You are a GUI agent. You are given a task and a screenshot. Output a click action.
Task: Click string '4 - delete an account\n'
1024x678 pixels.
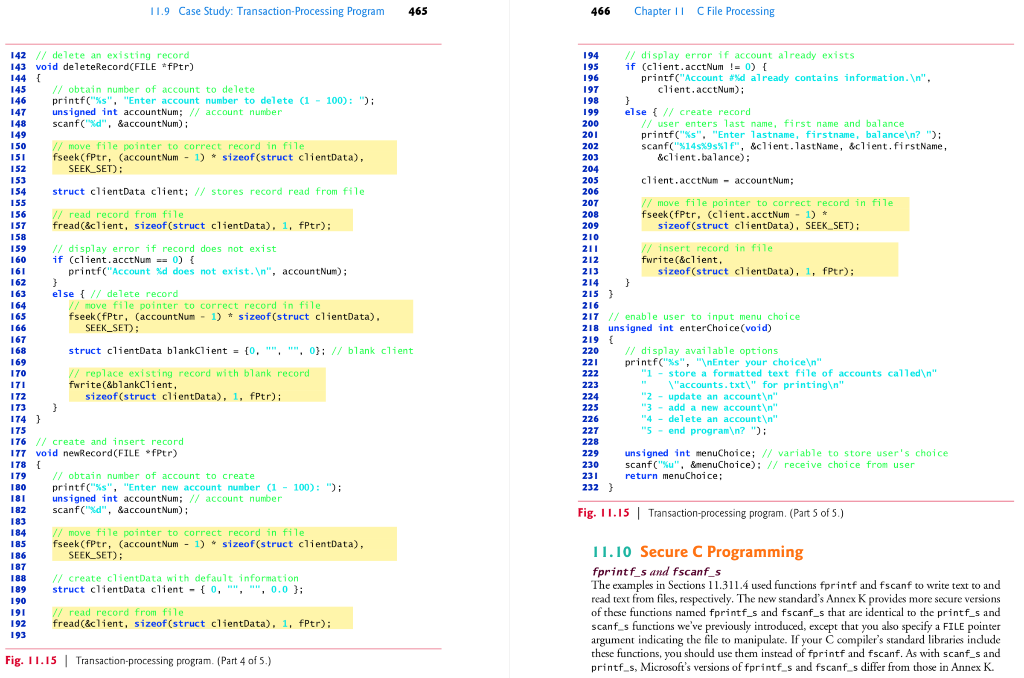[709, 419]
